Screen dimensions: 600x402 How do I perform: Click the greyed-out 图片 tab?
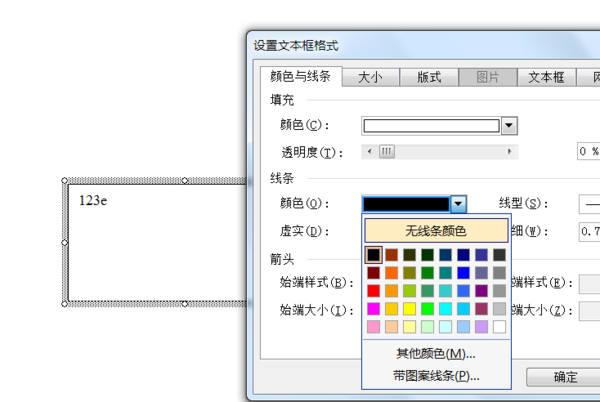click(x=488, y=78)
